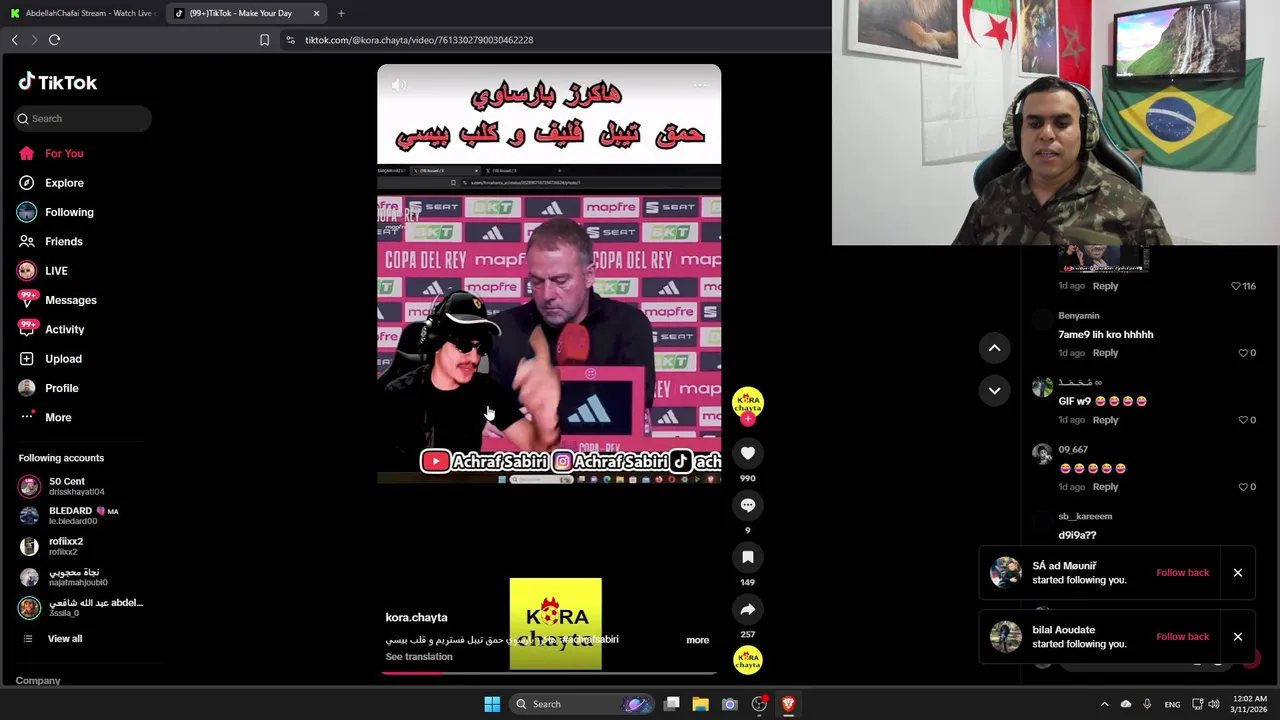Close the TikTok browser tab
The image size is (1280, 720).
point(317,13)
